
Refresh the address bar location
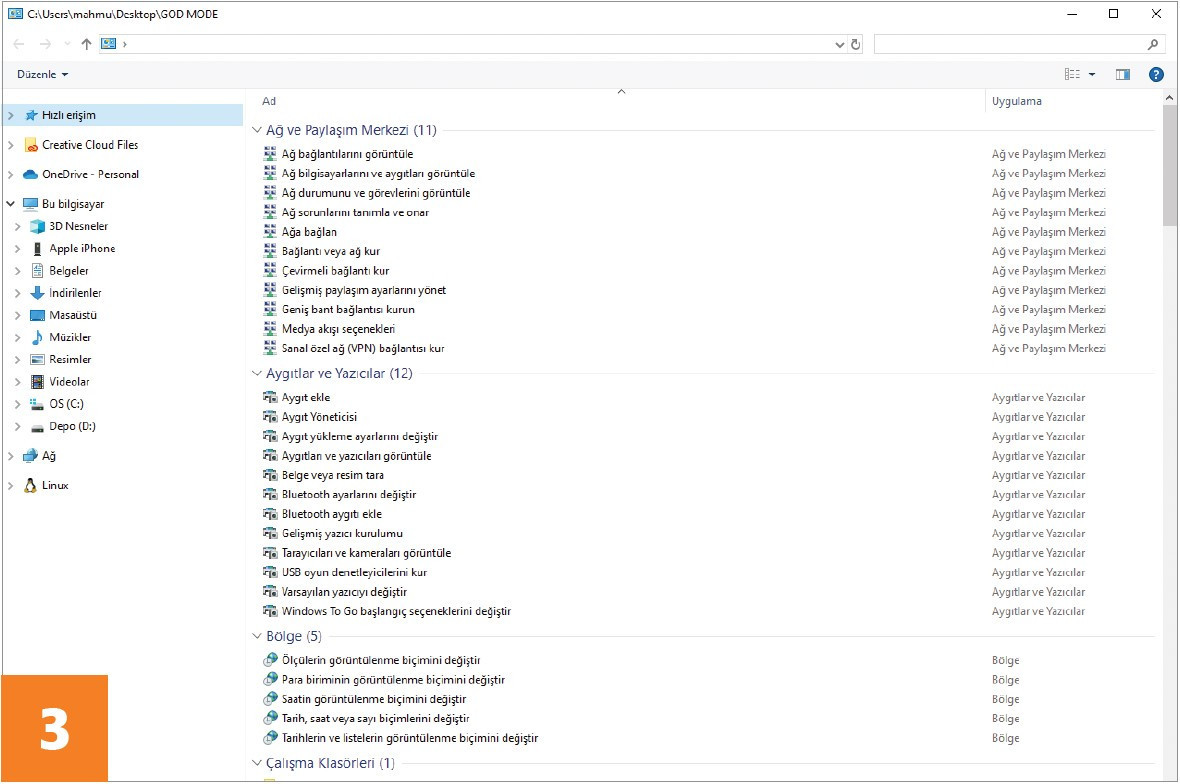pyautogui.click(x=856, y=44)
